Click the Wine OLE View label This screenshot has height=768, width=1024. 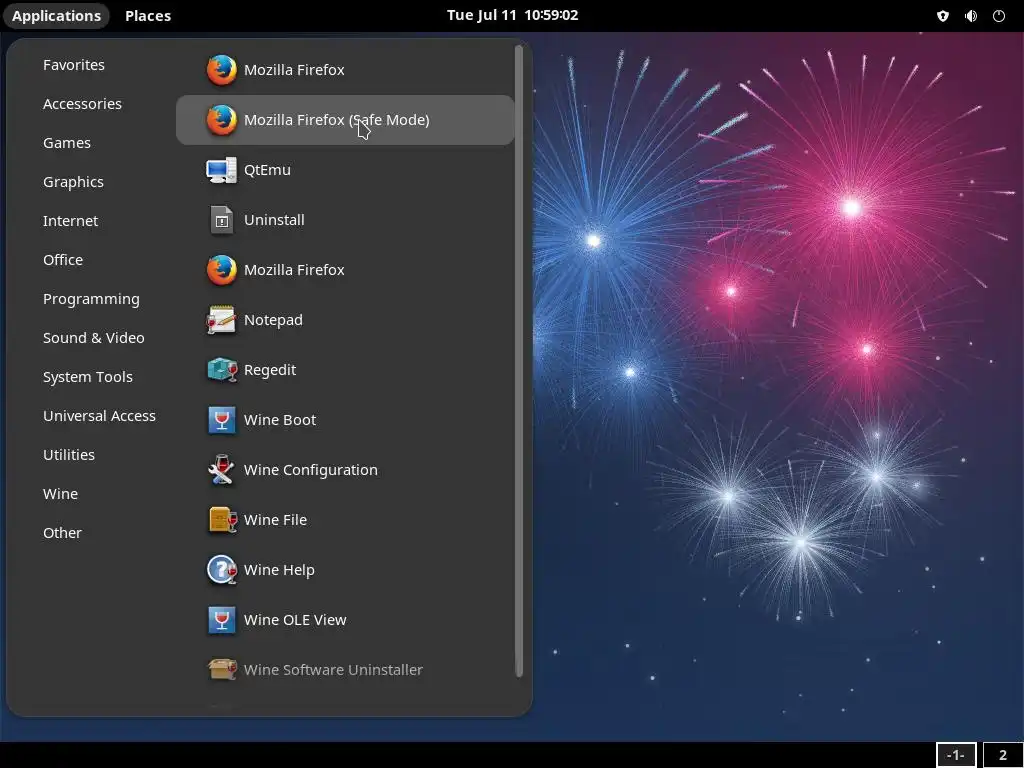click(x=295, y=620)
